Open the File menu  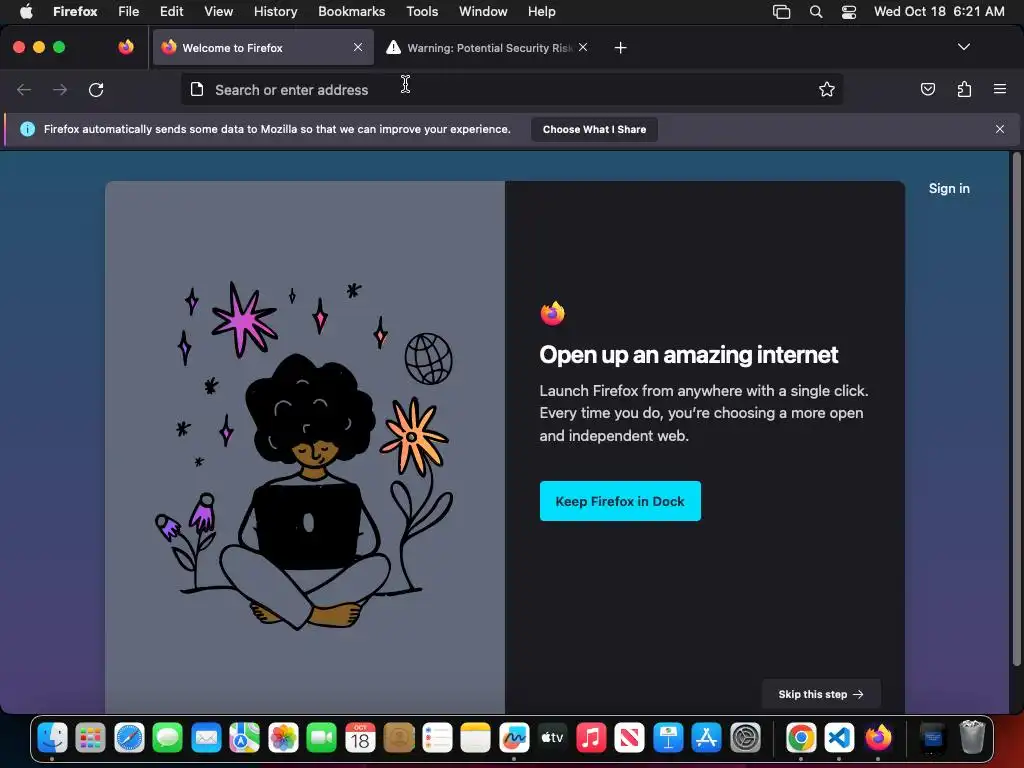129,11
